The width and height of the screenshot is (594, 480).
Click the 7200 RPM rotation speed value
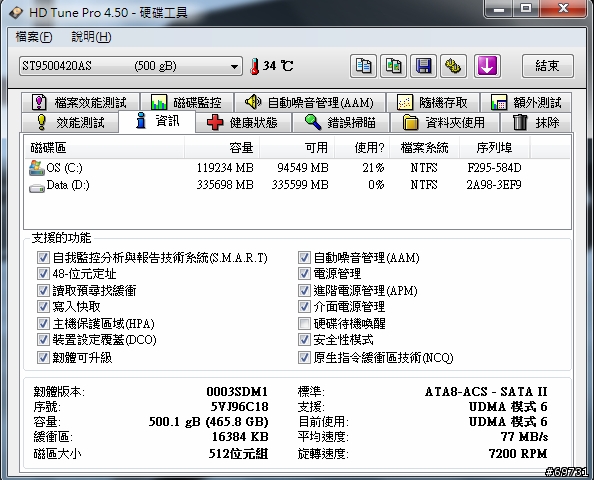pos(518,453)
